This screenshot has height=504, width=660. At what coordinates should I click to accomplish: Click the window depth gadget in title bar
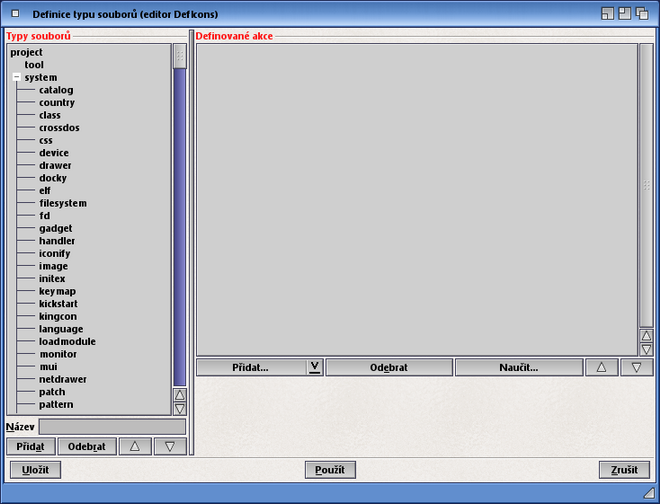click(x=643, y=14)
